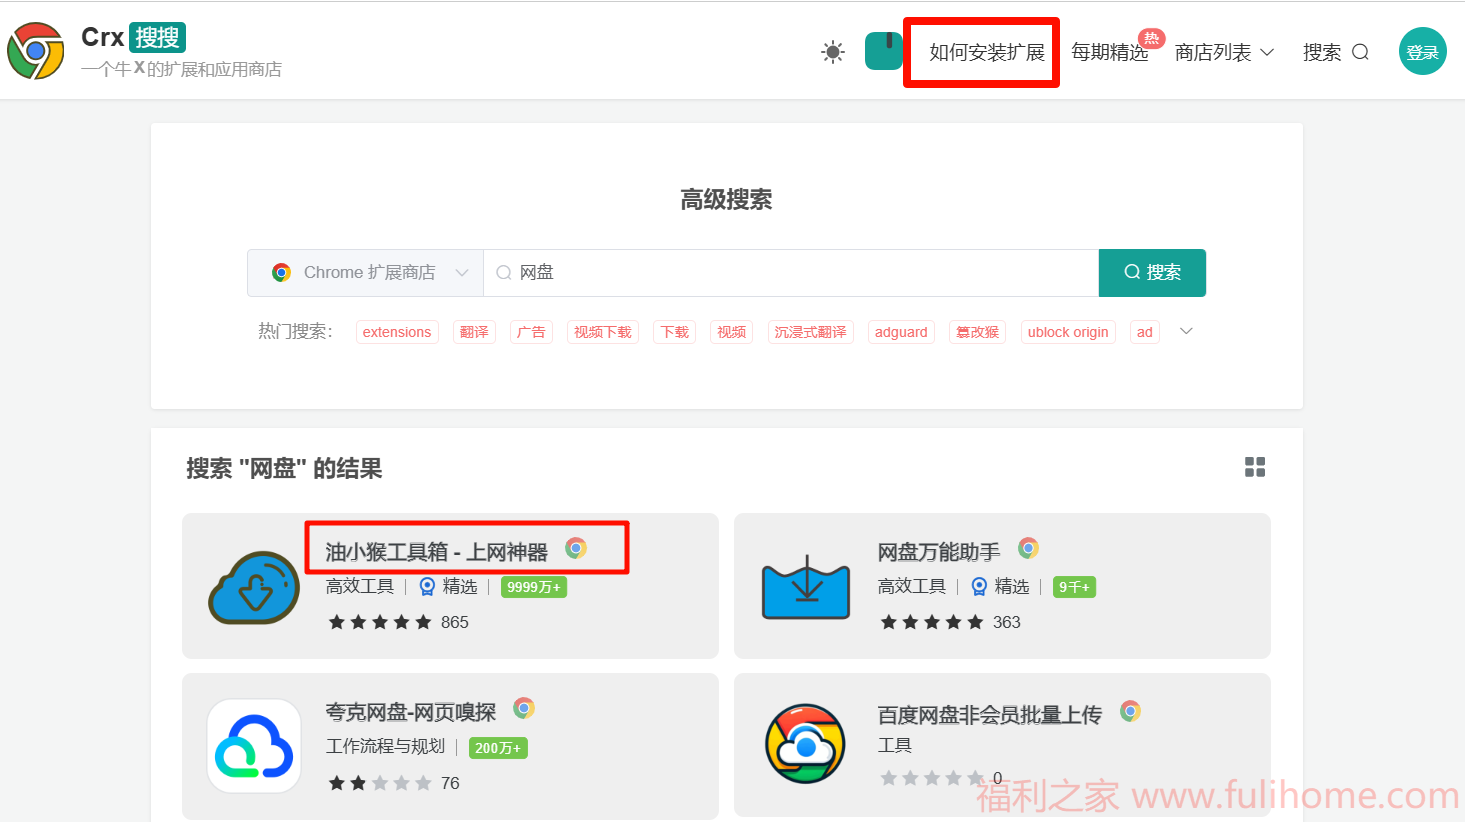Open the Chrome 扩展商店 store selector
This screenshot has height=822, width=1465.
click(365, 272)
